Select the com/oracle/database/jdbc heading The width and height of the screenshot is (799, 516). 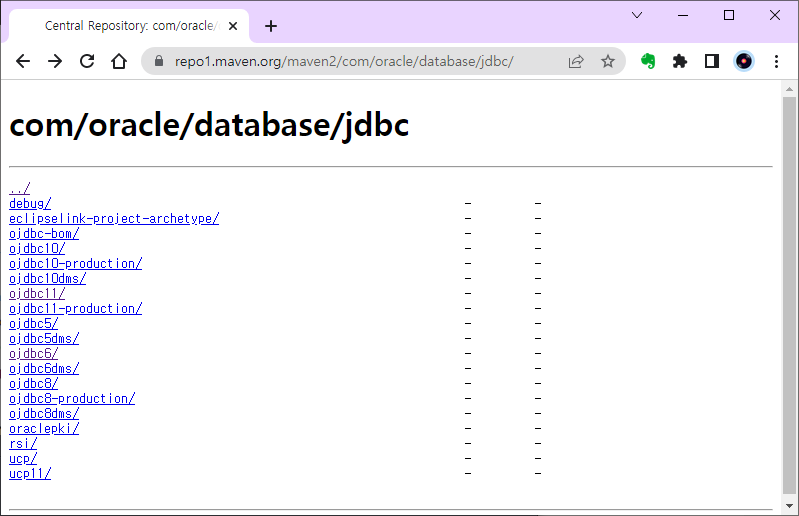pyautogui.click(x=209, y=125)
